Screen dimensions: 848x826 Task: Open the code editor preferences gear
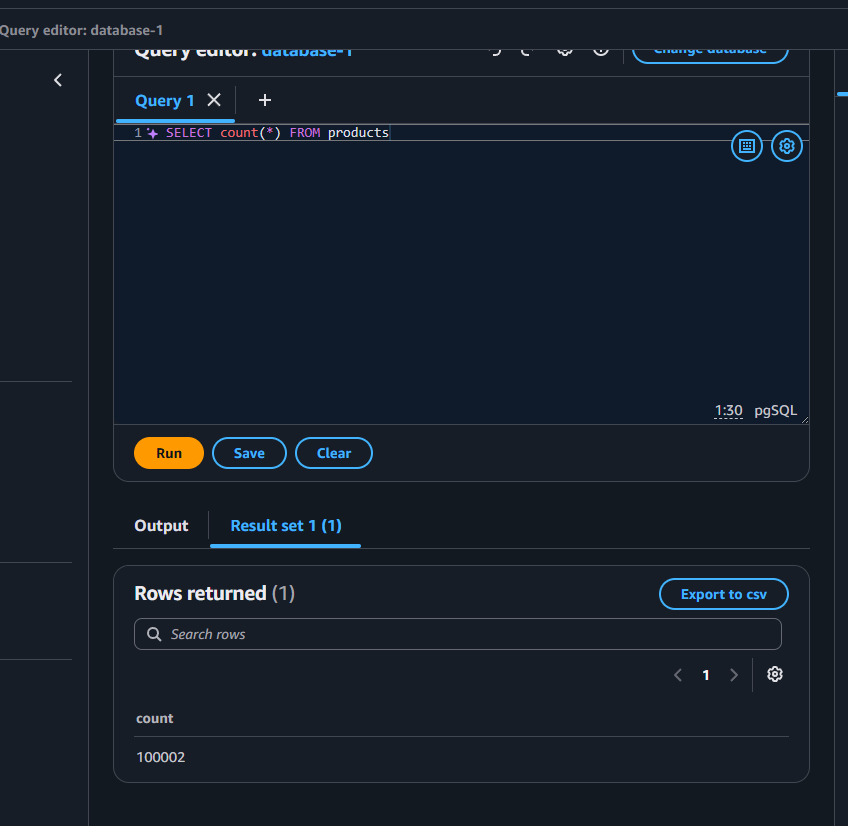tap(786, 146)
